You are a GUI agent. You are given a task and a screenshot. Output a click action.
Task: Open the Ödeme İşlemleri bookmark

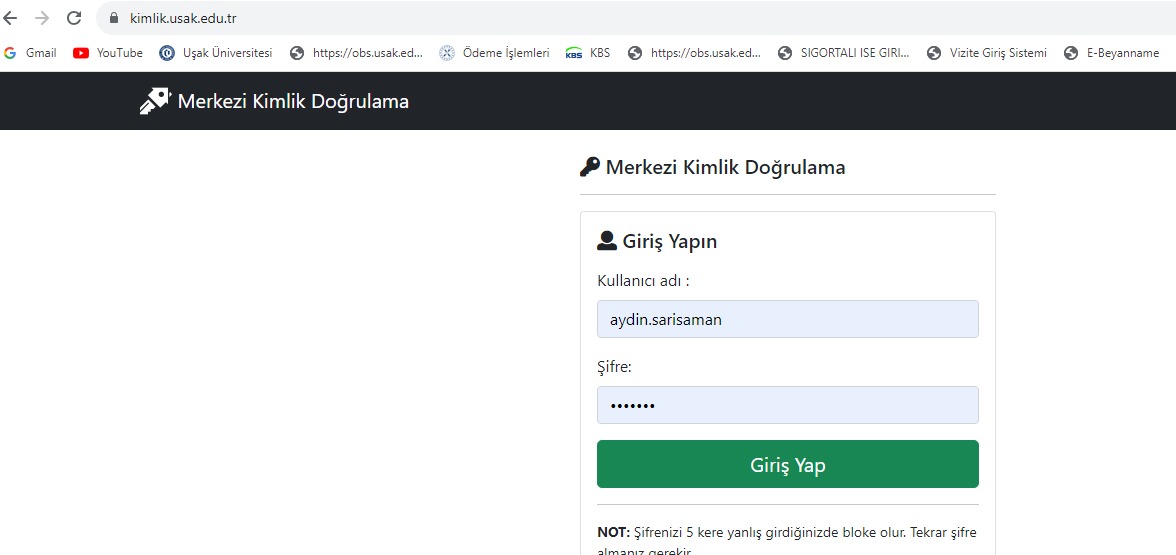click(x=494, y=53)
